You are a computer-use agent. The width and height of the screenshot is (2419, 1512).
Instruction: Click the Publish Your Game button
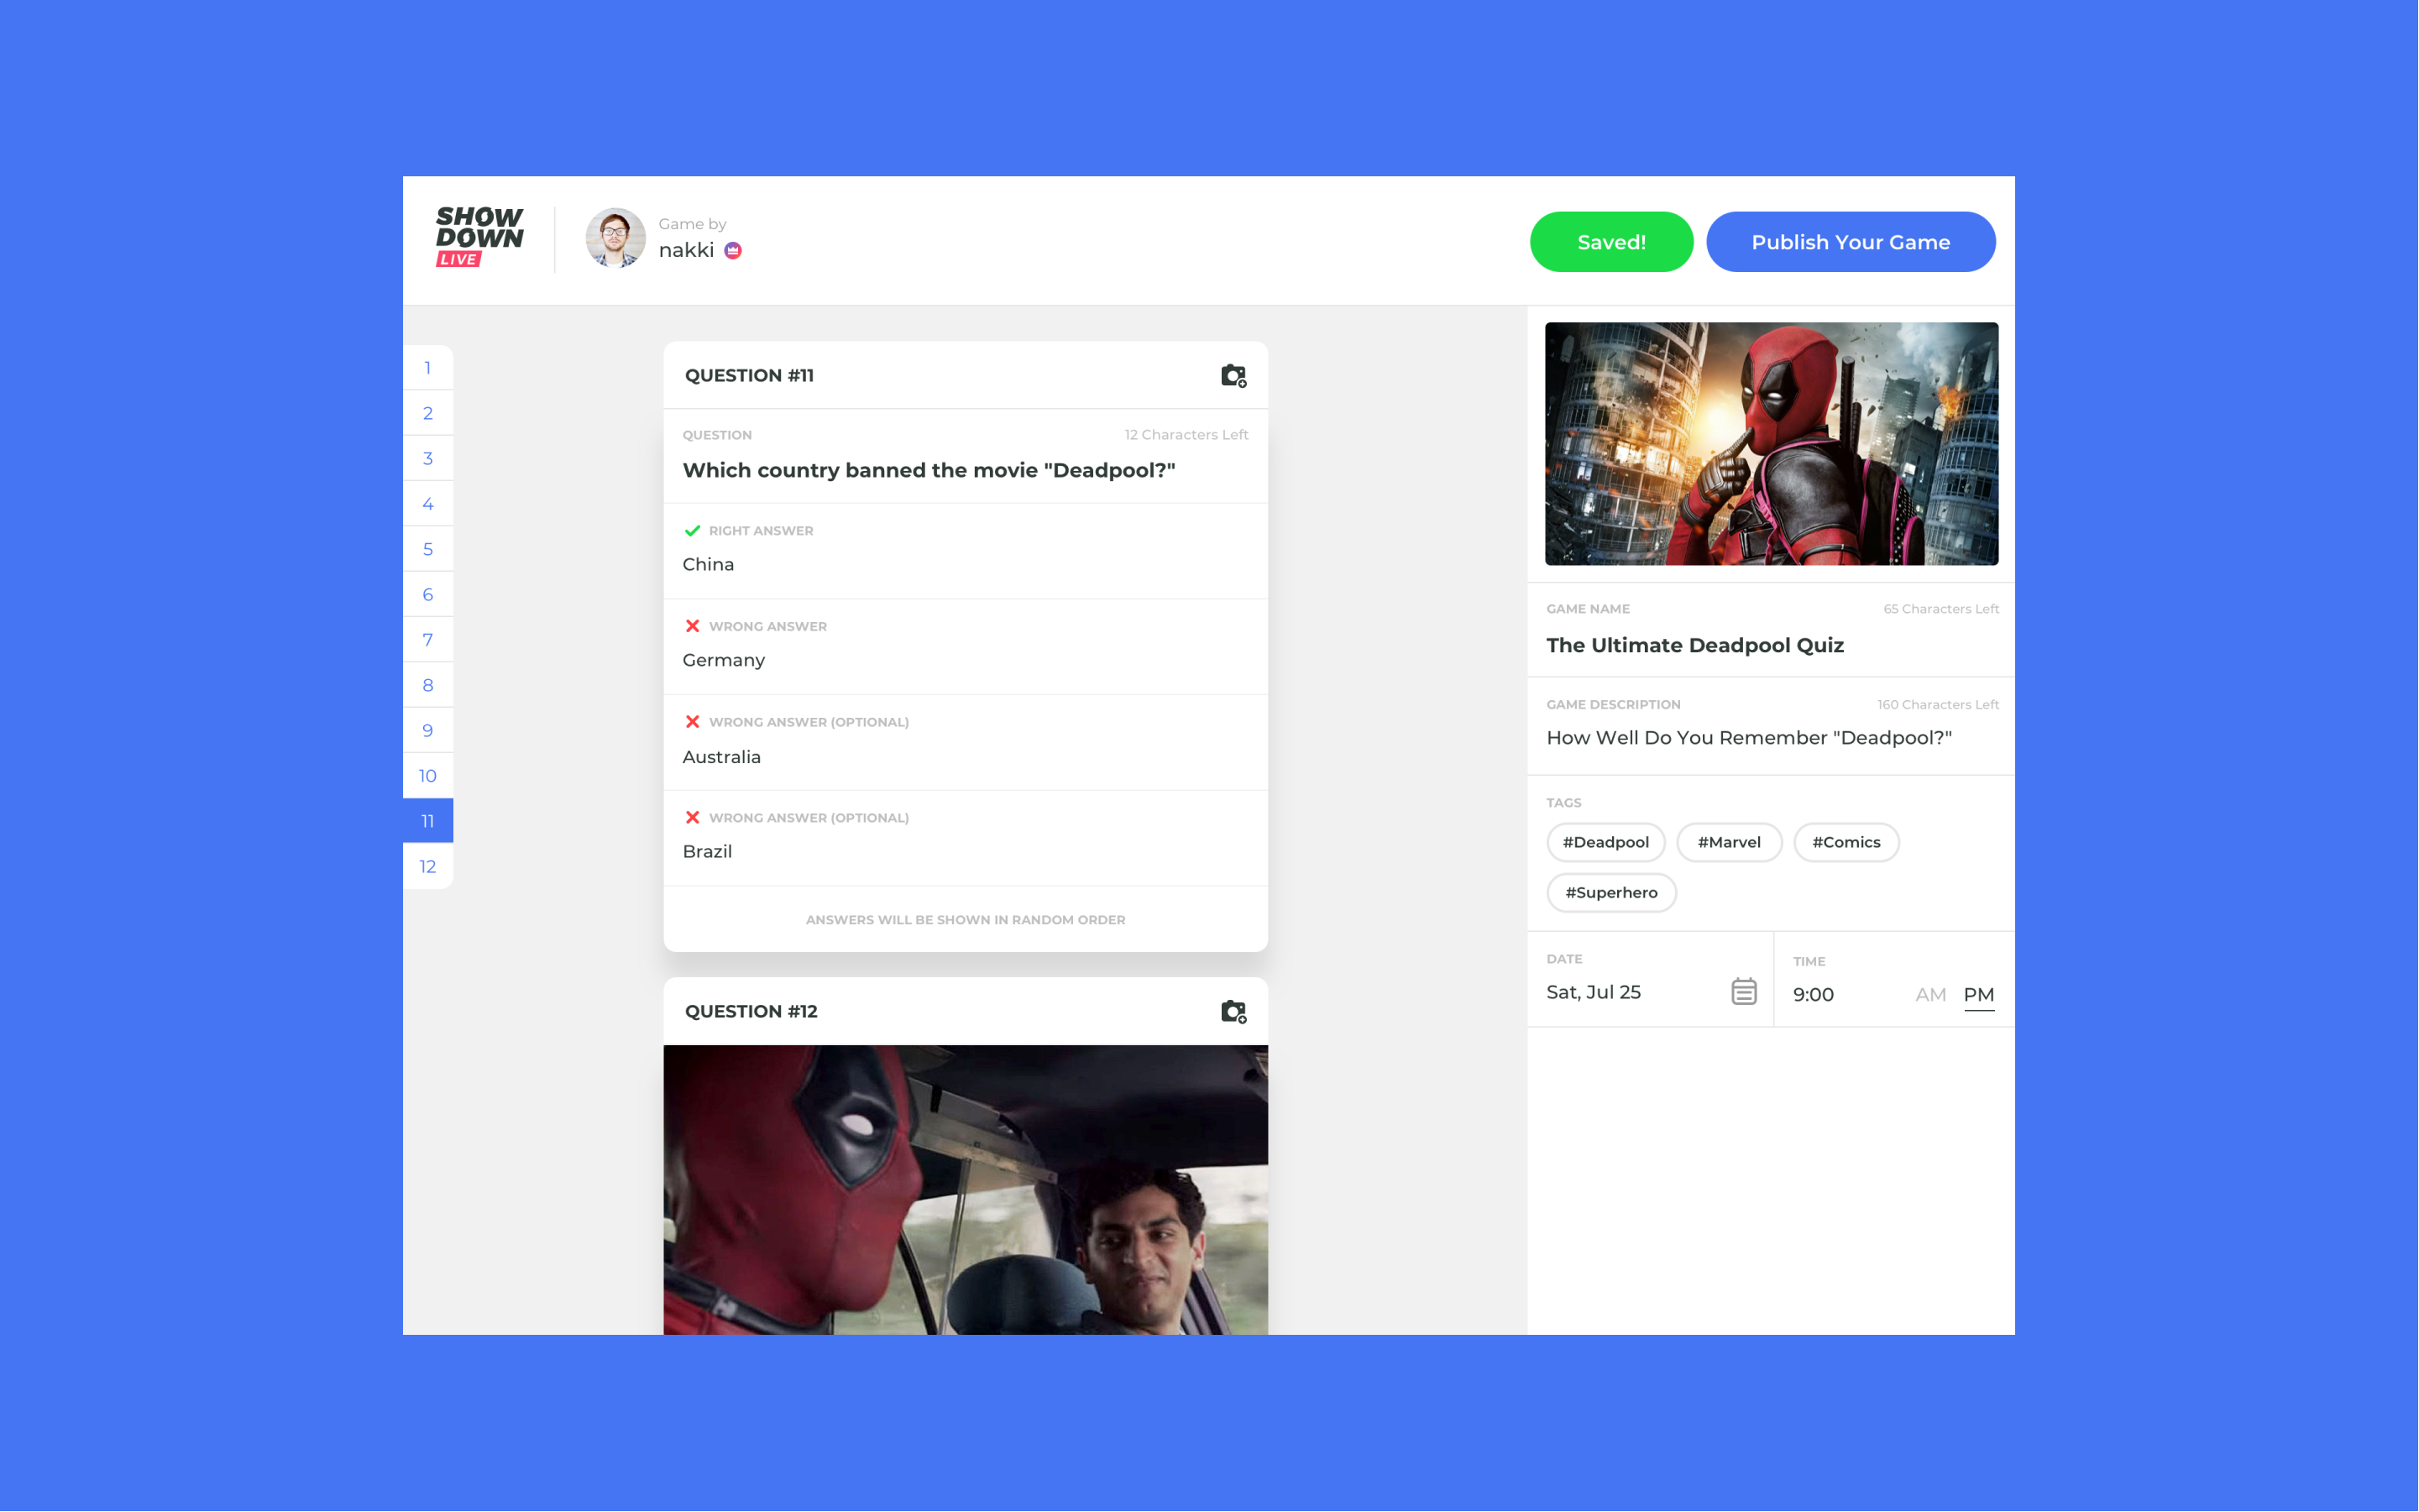pyautogui.click(x=1850, y=242)
